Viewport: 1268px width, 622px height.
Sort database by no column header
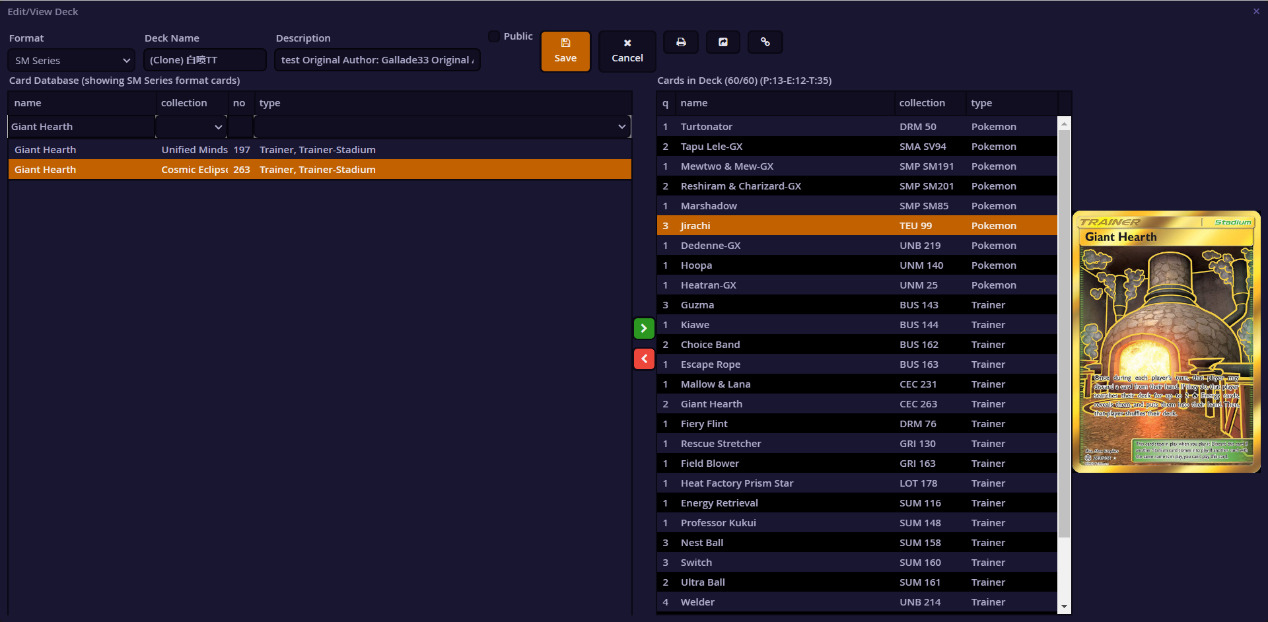(x=241, y=103)
